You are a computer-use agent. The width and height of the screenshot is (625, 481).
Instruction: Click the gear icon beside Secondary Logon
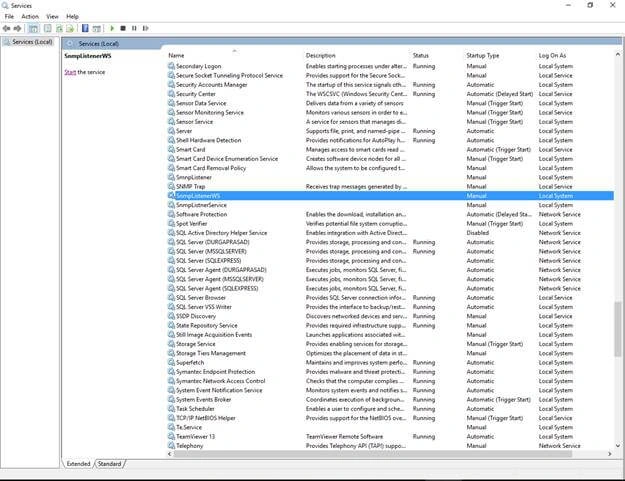(171, 66)
